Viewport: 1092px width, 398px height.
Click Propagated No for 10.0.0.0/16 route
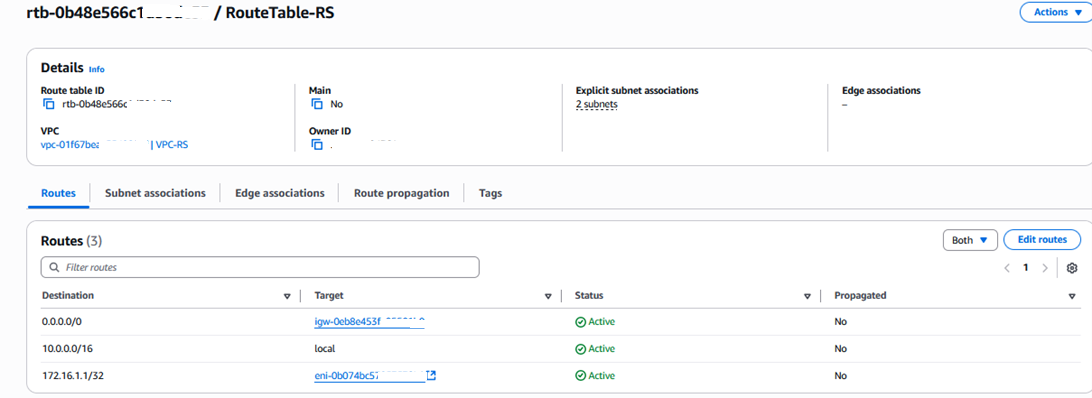coord(841,349)
